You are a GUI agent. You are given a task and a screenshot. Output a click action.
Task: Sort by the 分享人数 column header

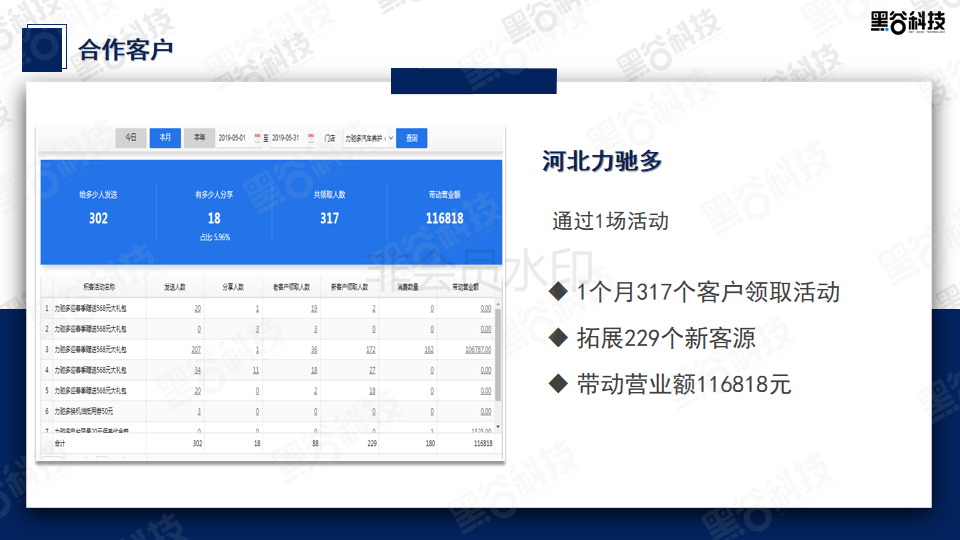point(233,287)
